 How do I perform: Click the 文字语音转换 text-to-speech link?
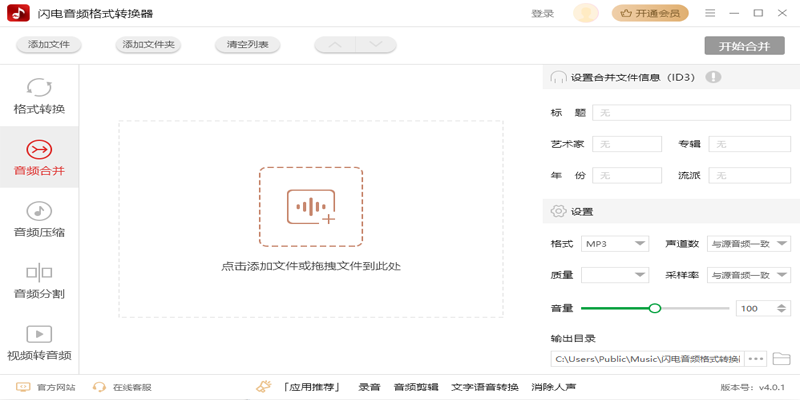pos(485,387)
